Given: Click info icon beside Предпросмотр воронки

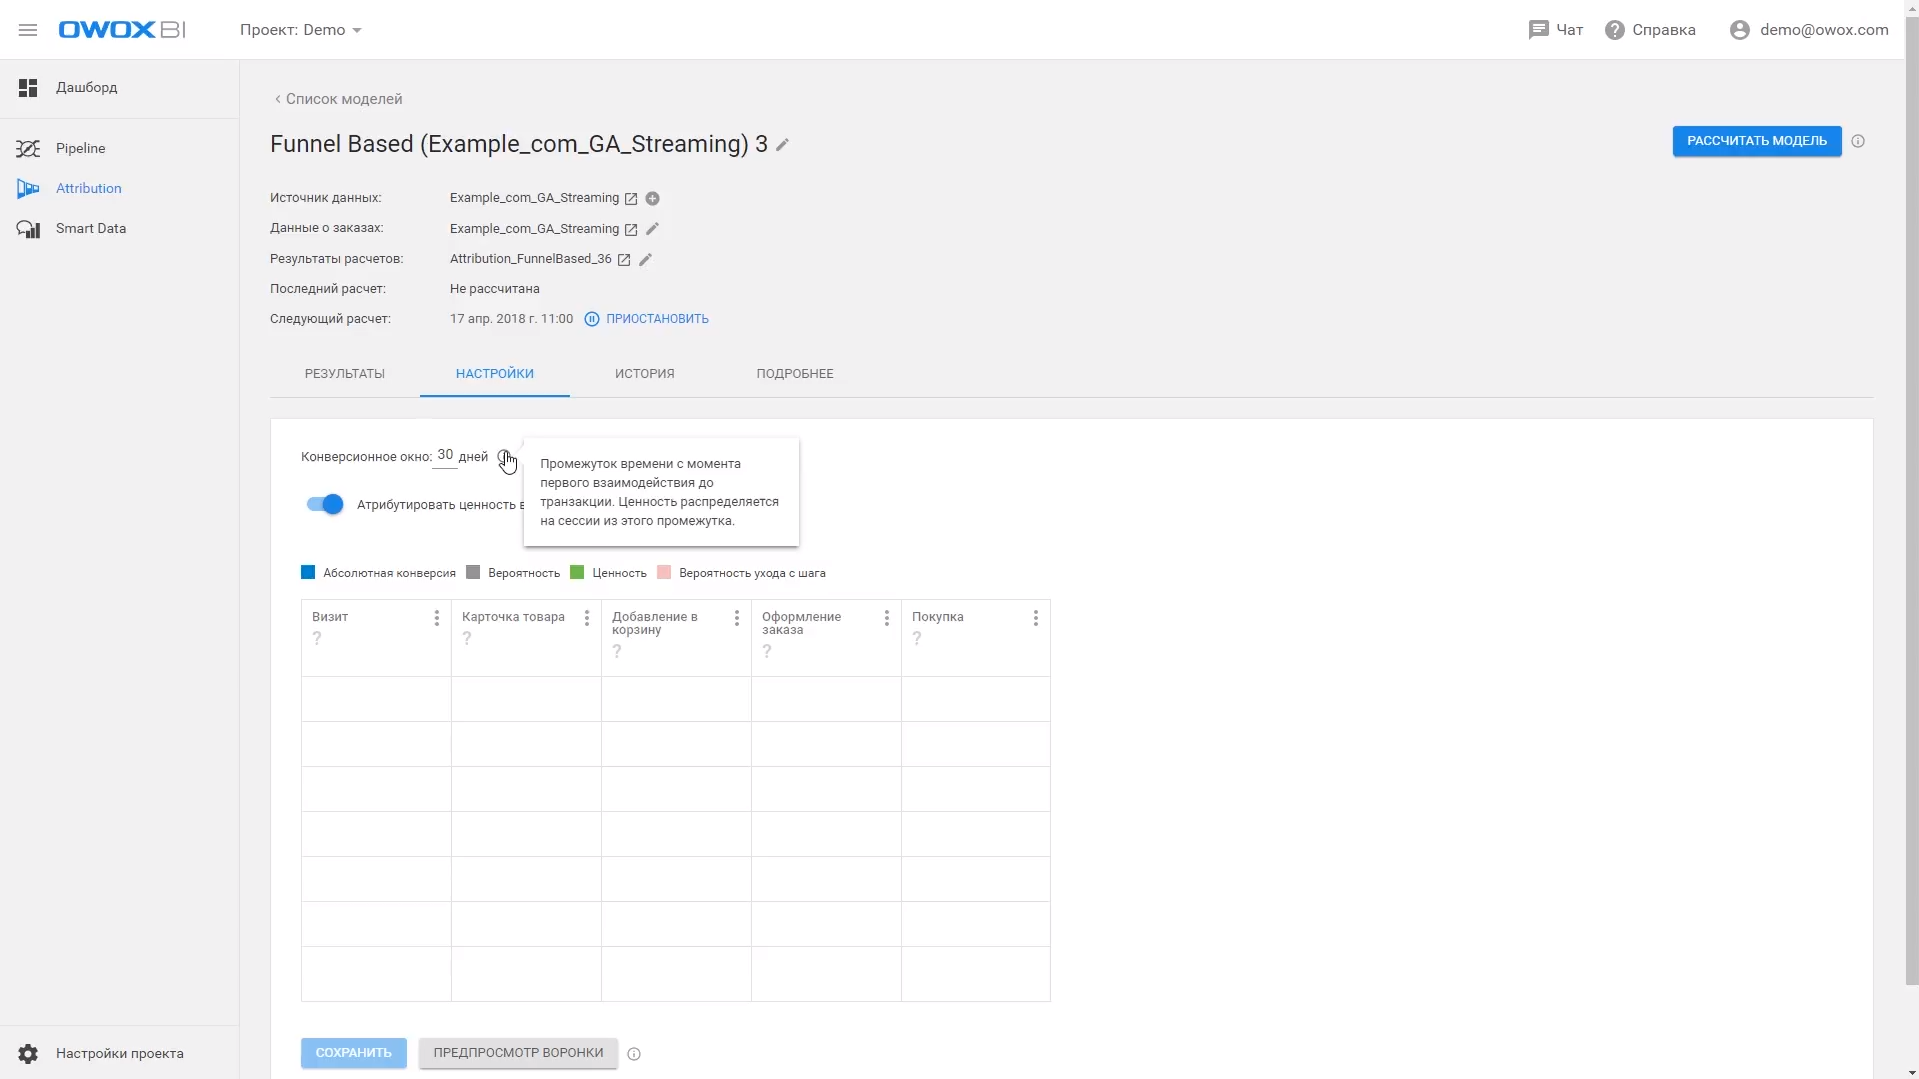Looking at the screenshot, I should click(634, 1053).
